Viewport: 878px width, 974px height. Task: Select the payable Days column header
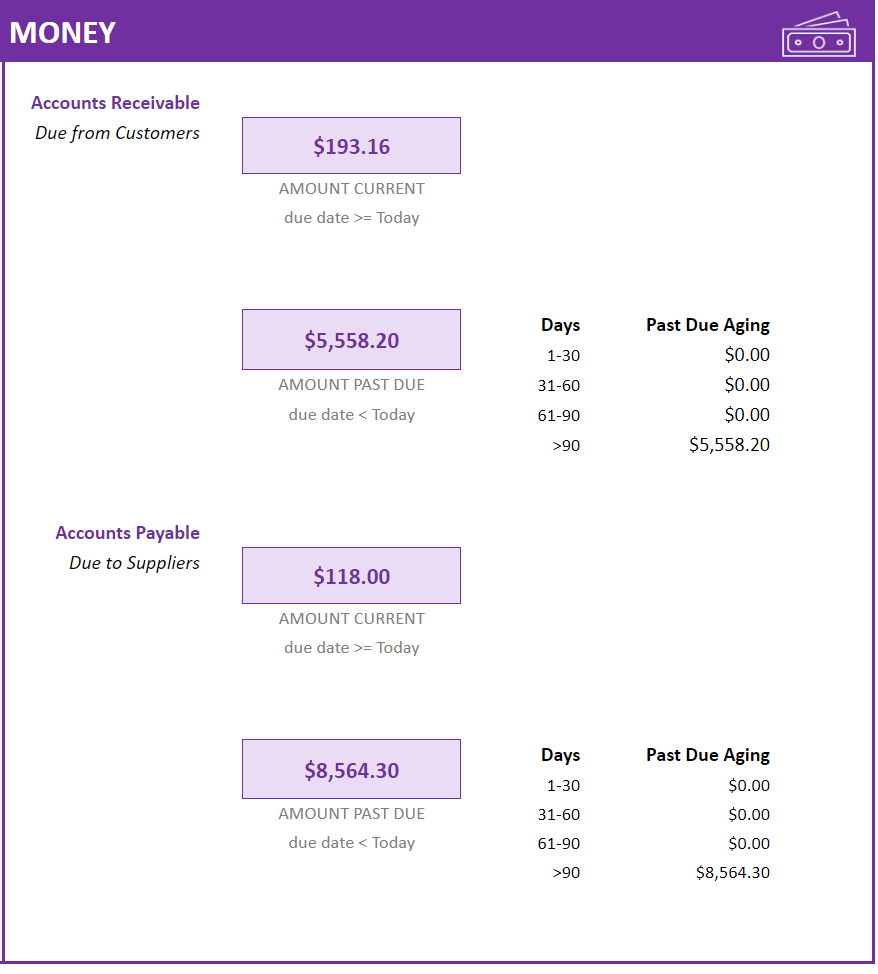tap(560, 755)
